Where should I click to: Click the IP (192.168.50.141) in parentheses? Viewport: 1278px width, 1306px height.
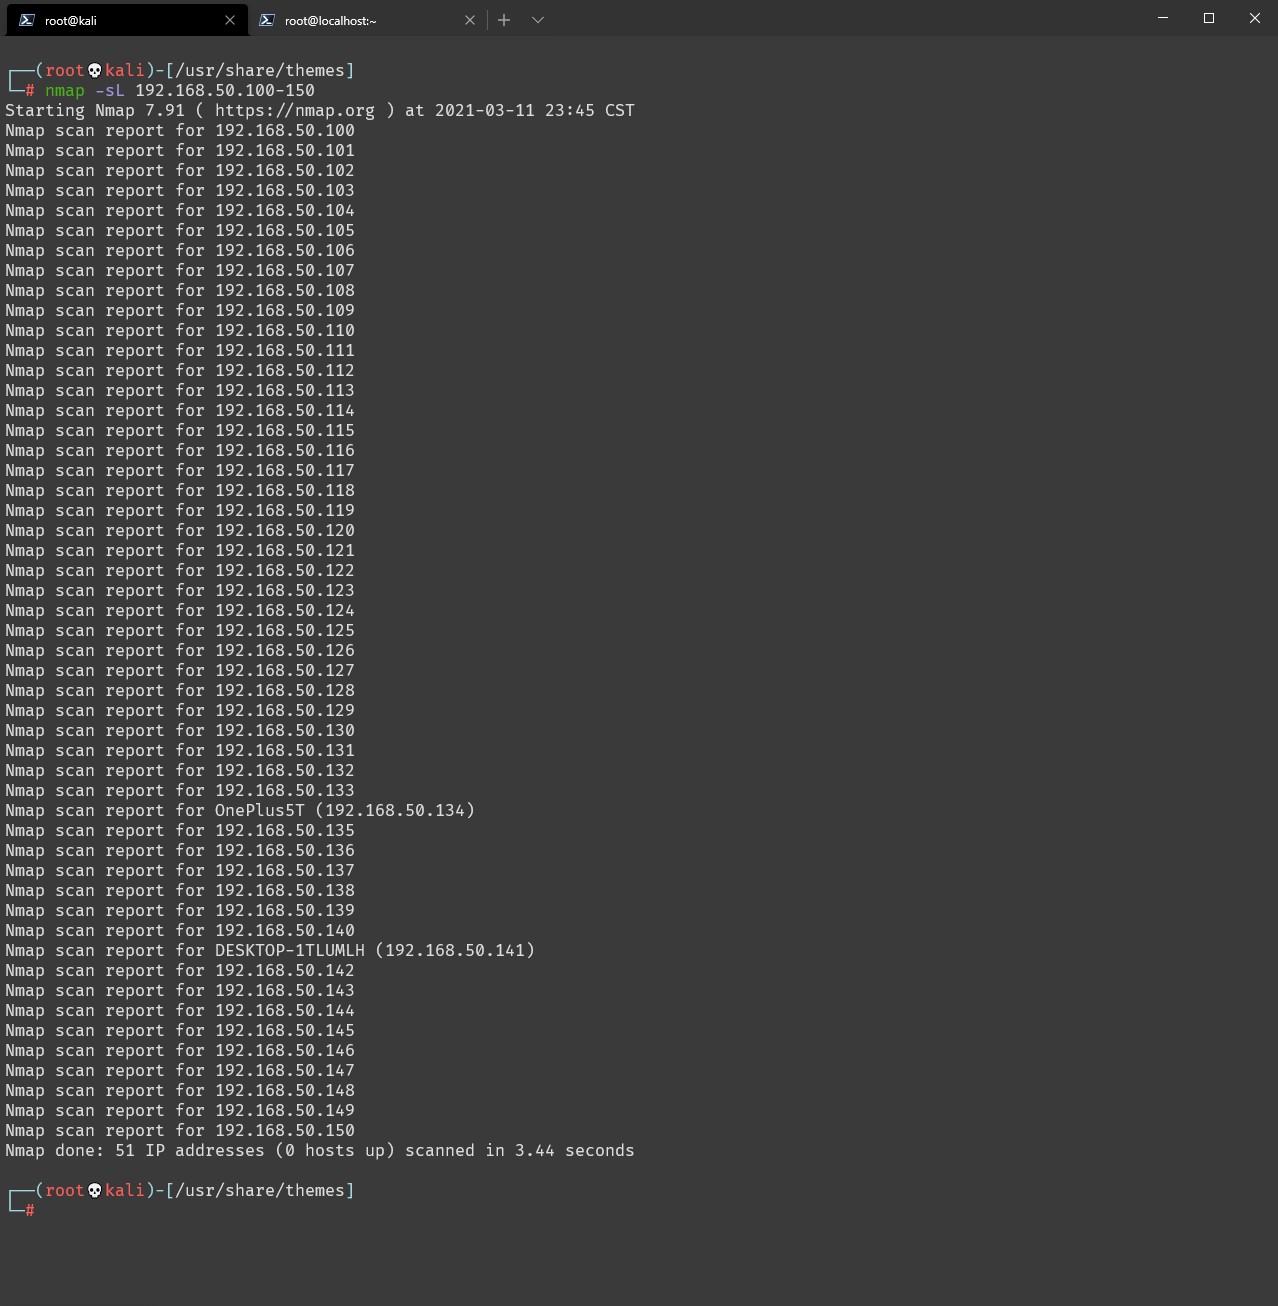[x=455, y=950]
